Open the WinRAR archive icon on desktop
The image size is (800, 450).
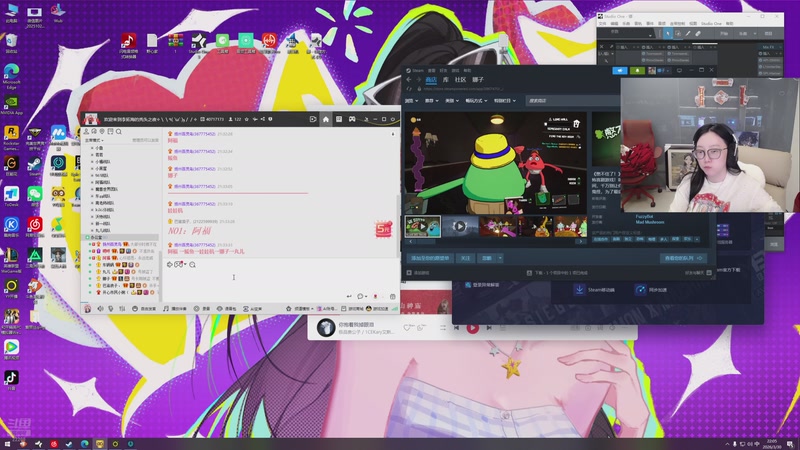coord(176,43)
